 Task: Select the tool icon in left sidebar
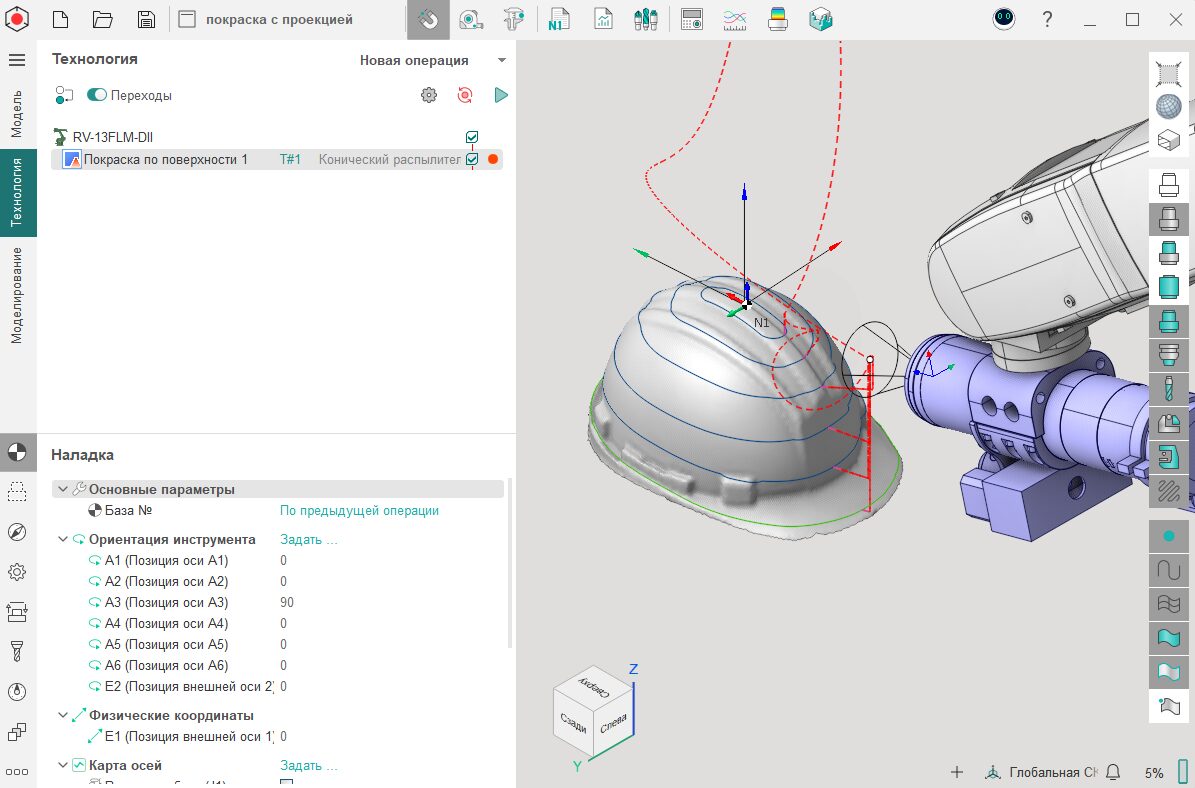(17, 652)
